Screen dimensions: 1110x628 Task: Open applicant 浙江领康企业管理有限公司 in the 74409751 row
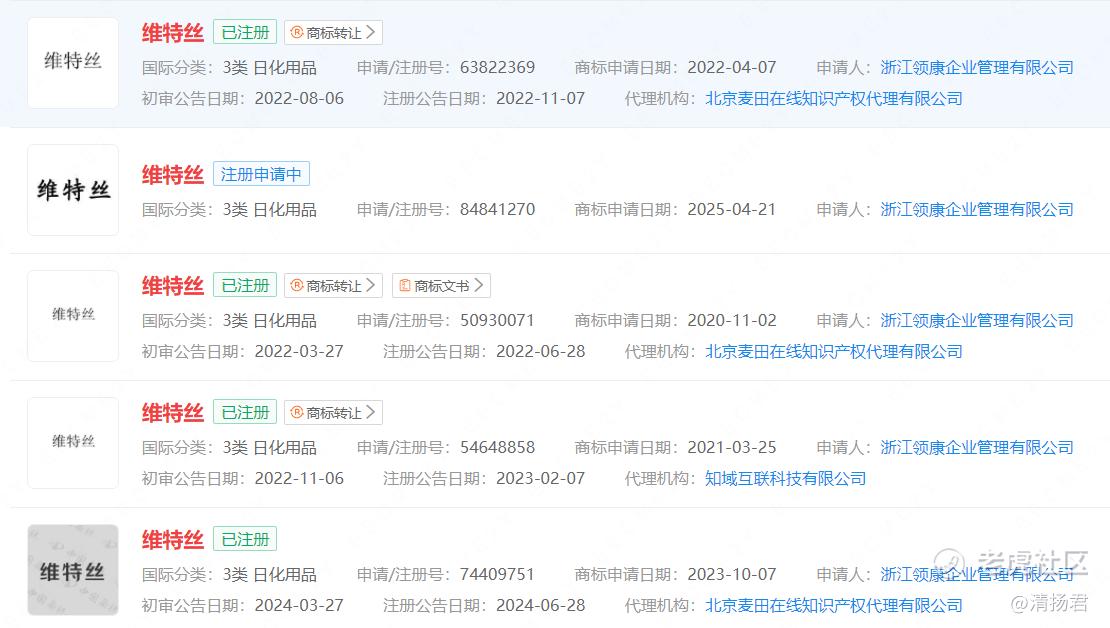click(977, 574)
